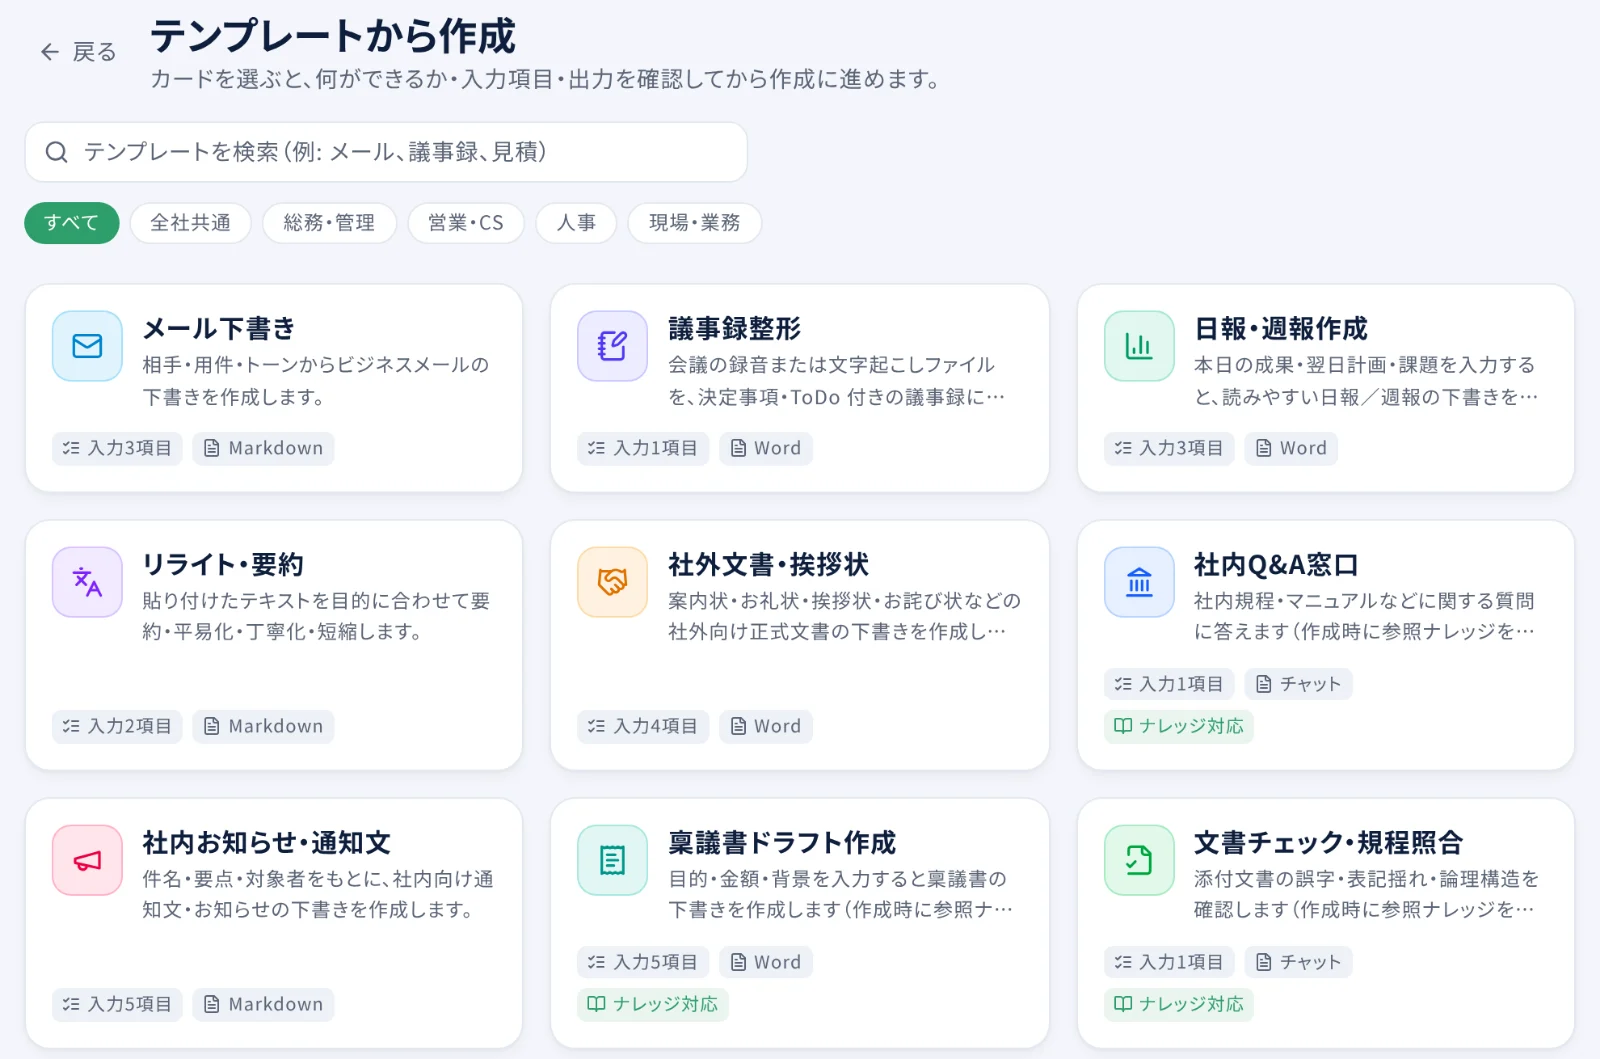This screenshot has height=1059, width=1600.
Task: Click the book icon in 稟議書ドラフト作成 ナレッジ対応 tag
Action: click(x=596, y=1004)
